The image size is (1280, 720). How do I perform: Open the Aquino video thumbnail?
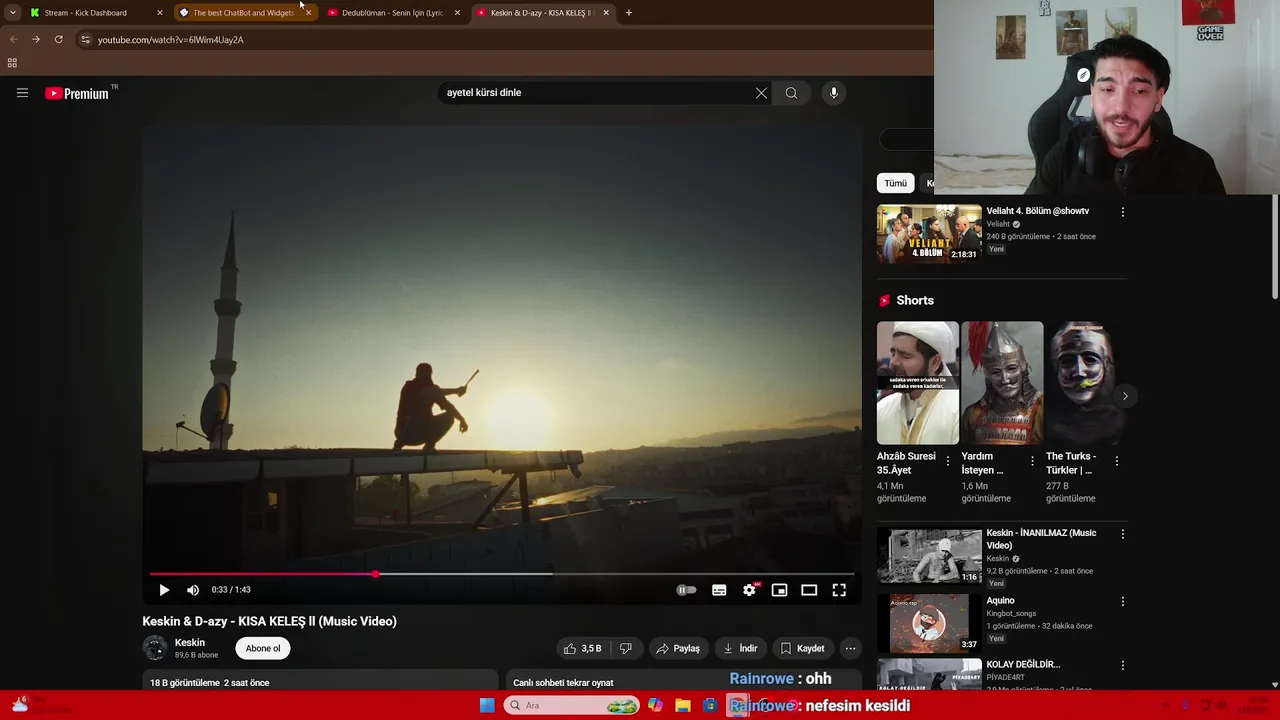coord(929,623)
